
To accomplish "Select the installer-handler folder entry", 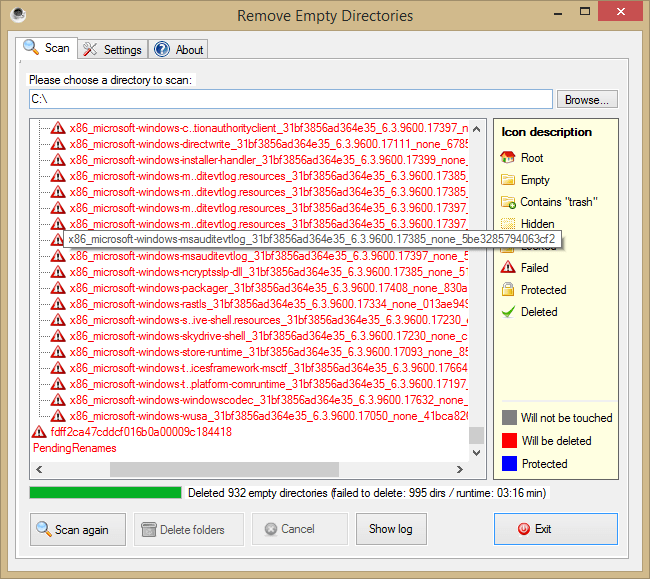I will pyautogui.click(x=269, y=160).
